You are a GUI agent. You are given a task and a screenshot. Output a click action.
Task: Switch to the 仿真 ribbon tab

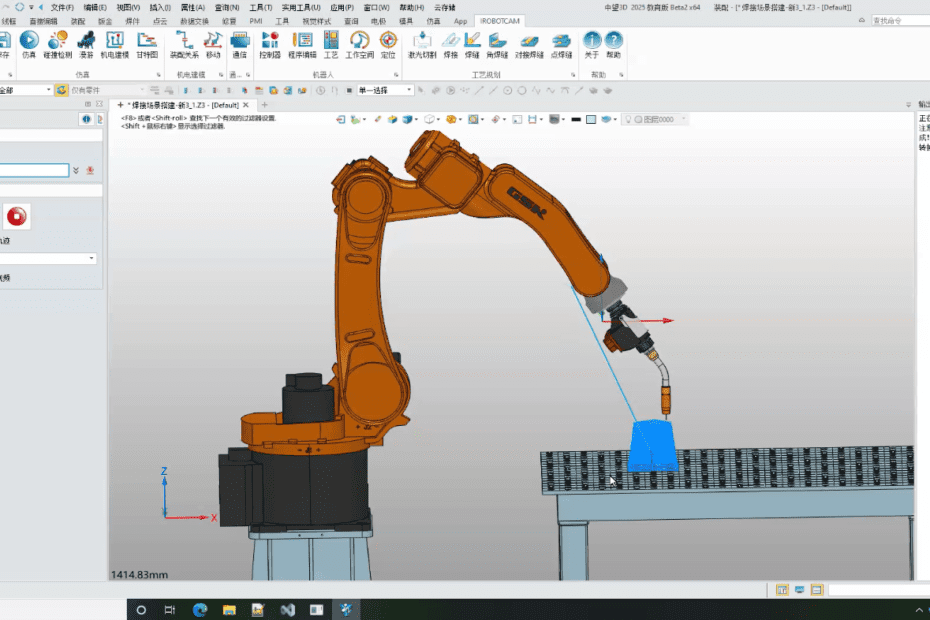(436, 21)
